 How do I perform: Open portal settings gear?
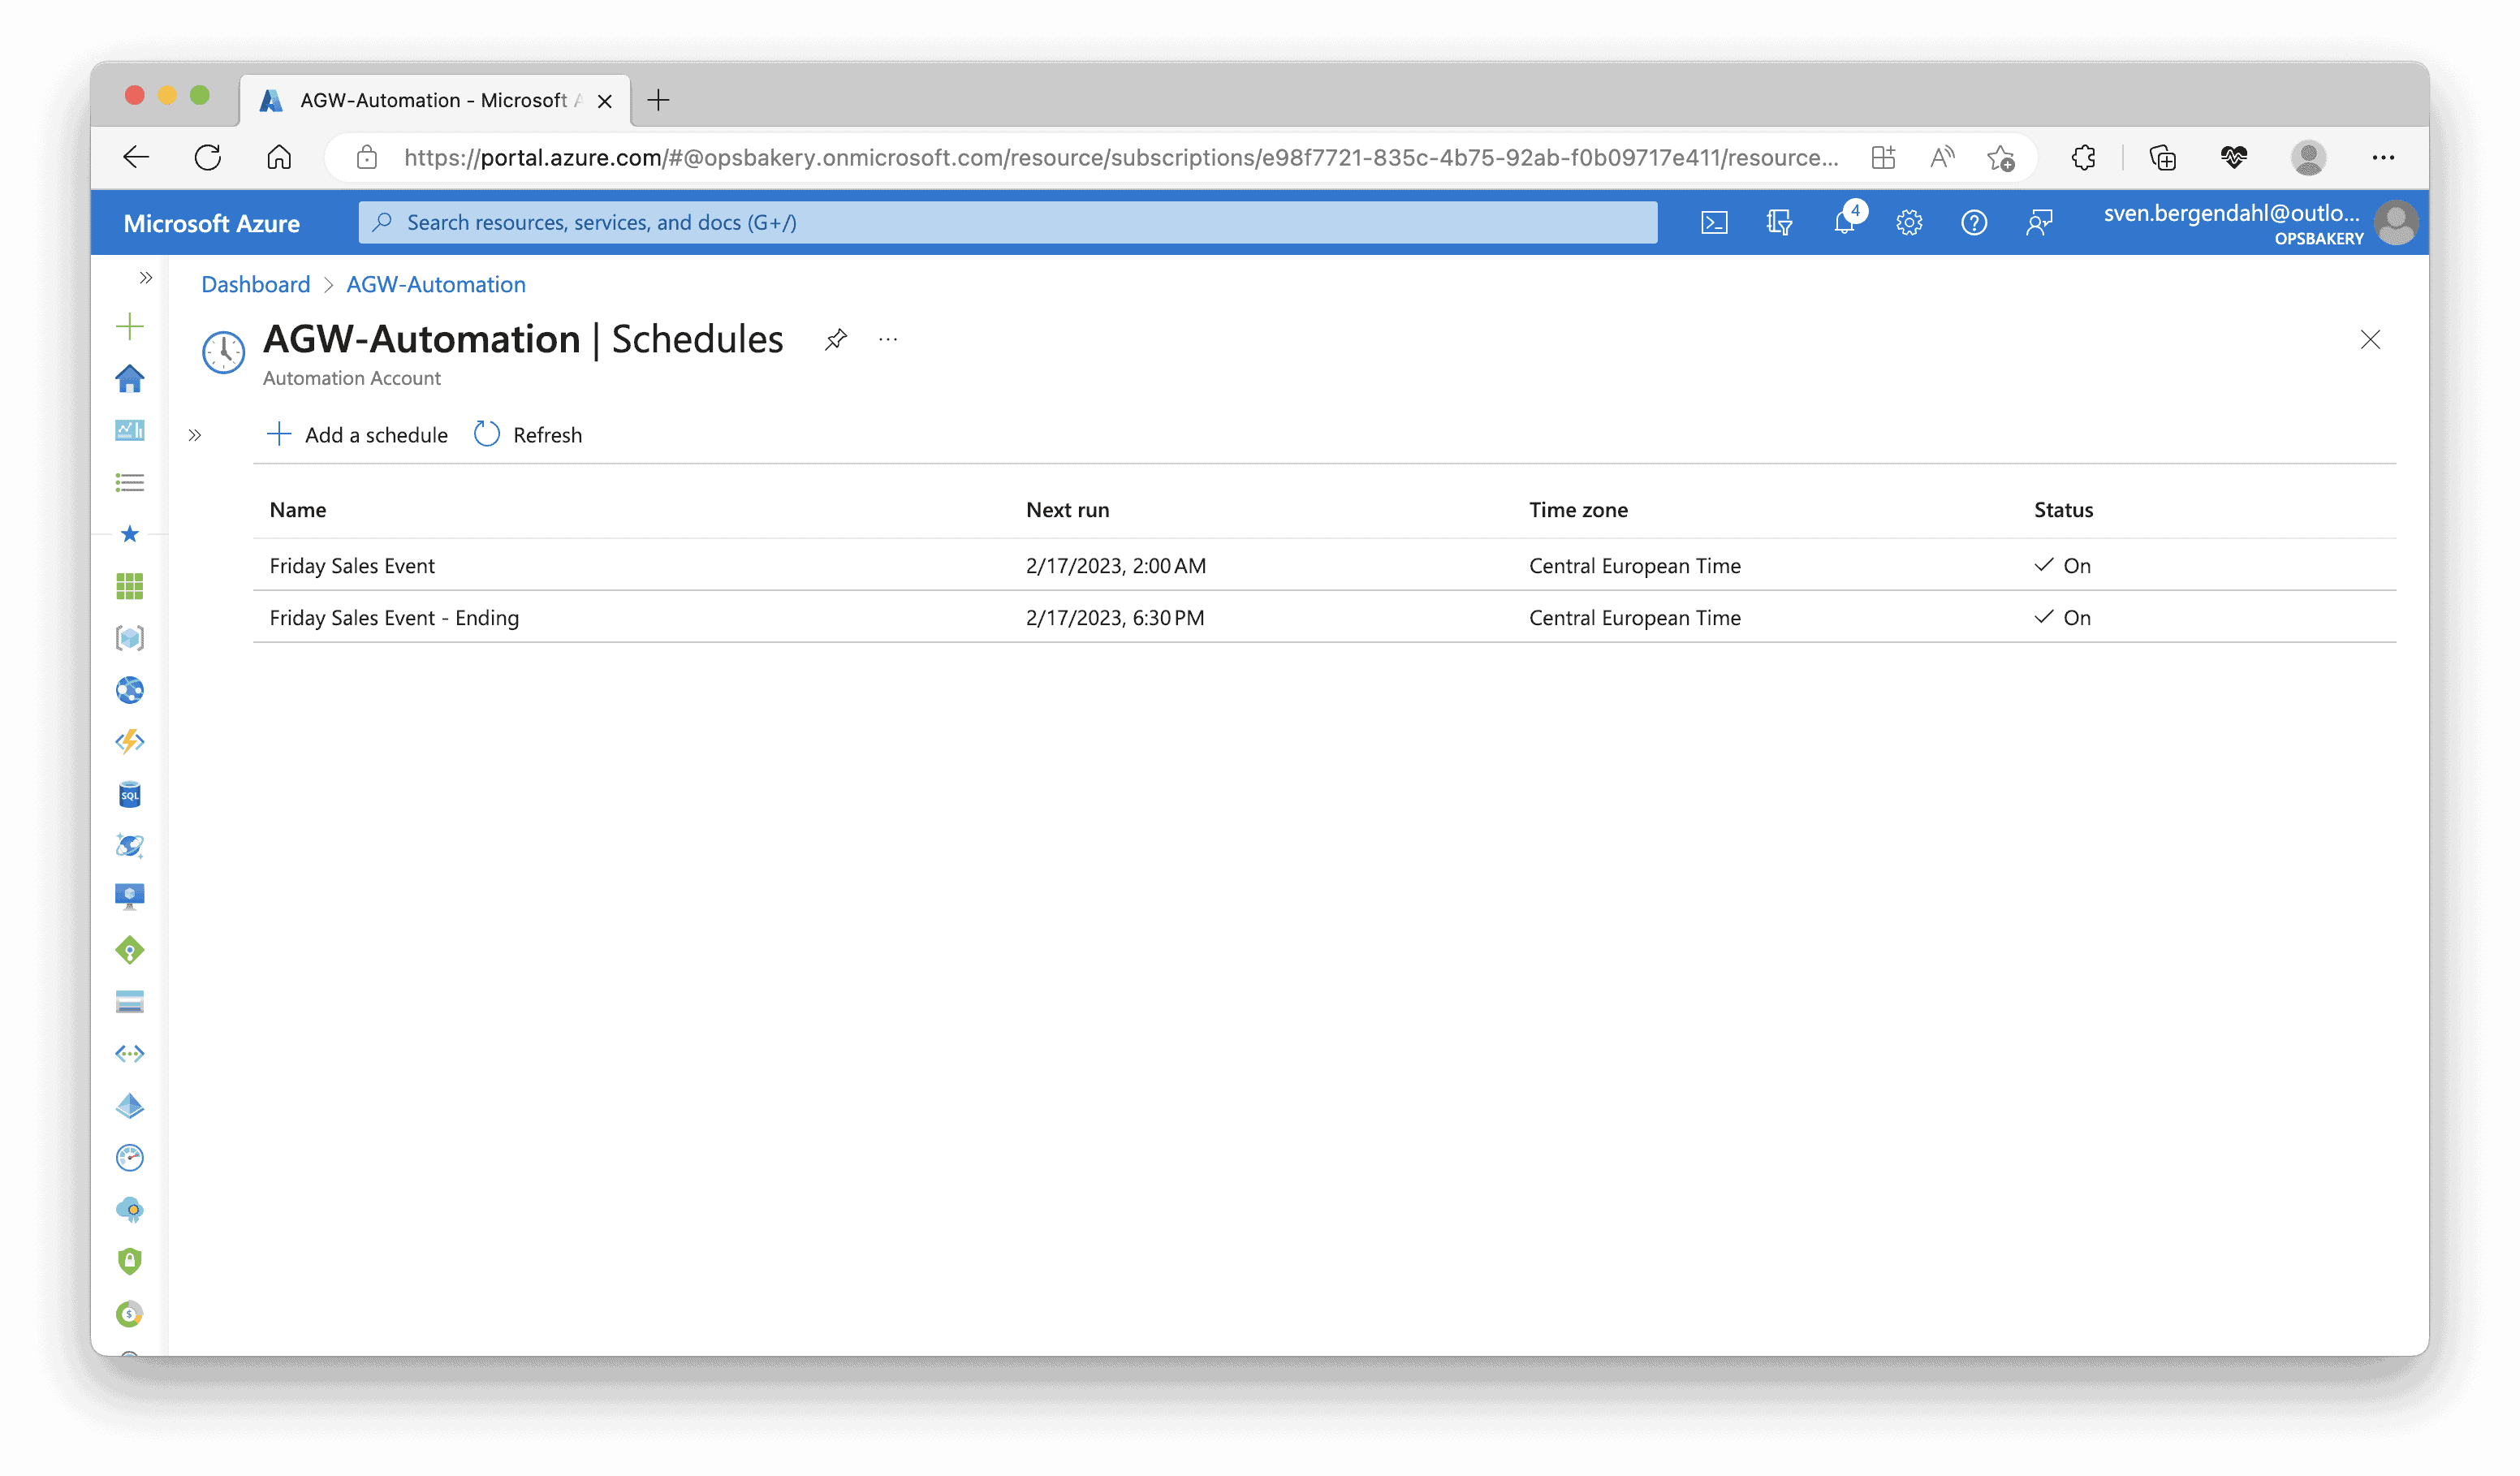(x=1909, y=222)
